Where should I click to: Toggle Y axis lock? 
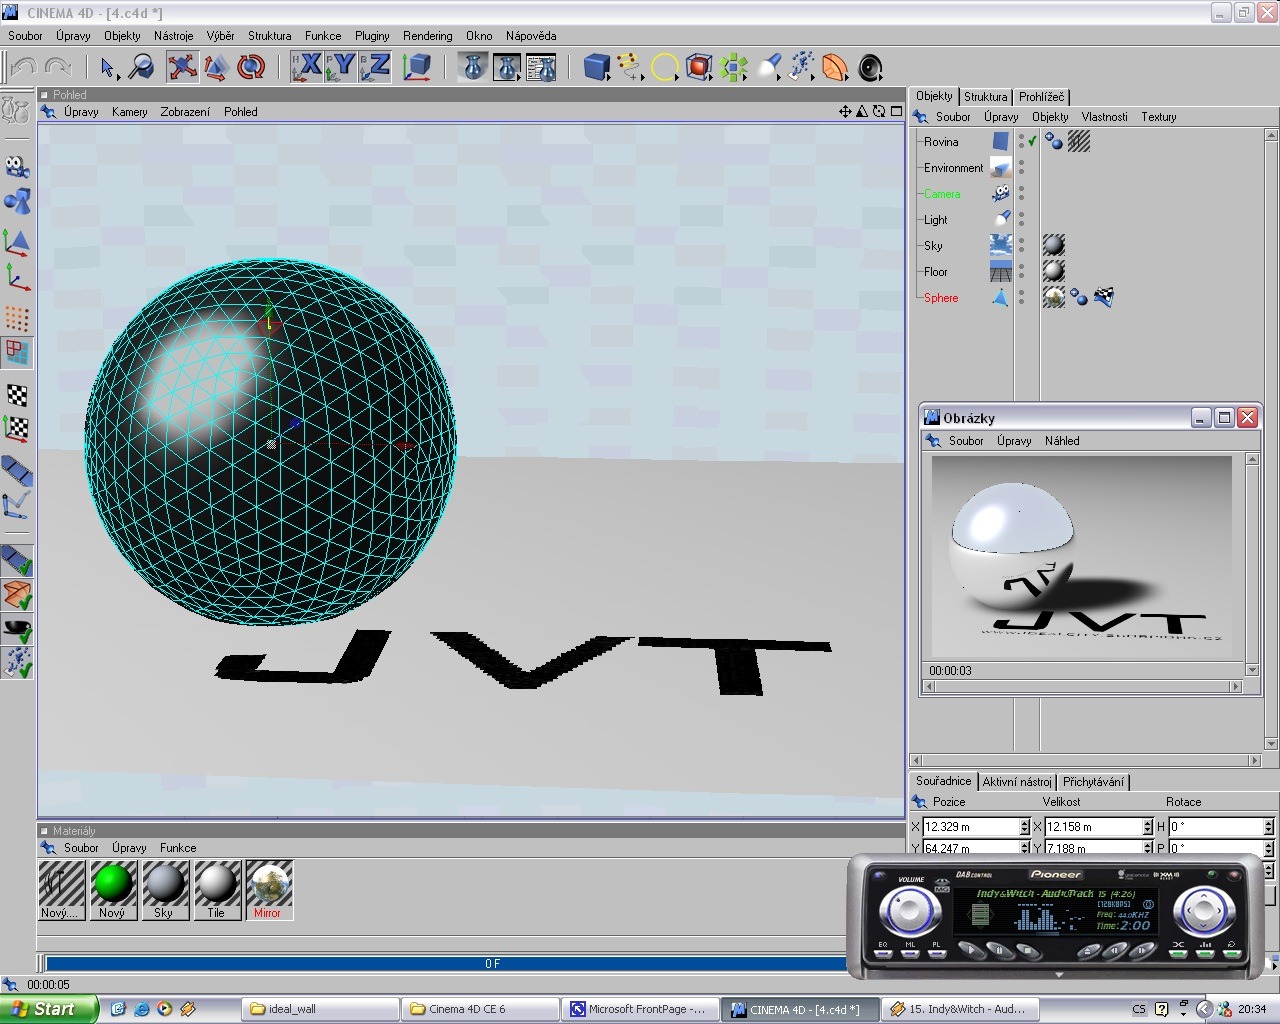(341, 67)
